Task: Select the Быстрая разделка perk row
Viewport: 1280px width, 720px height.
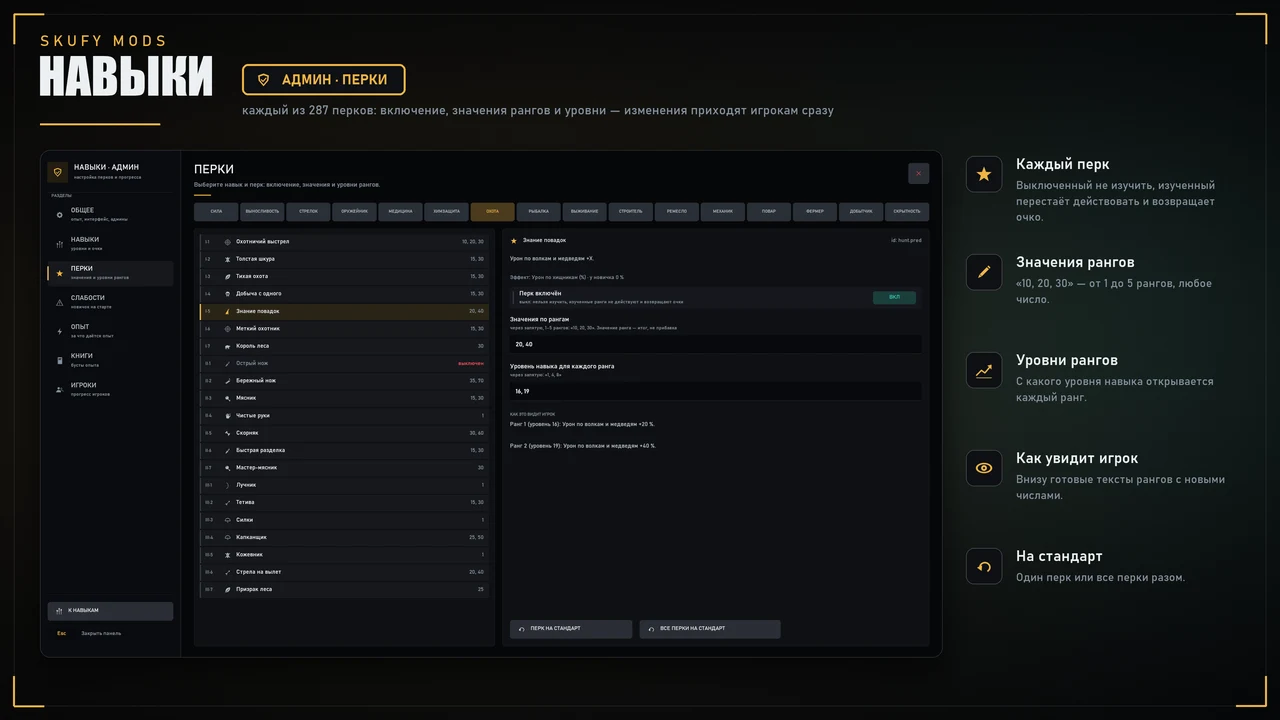Action: pos(345,450)
